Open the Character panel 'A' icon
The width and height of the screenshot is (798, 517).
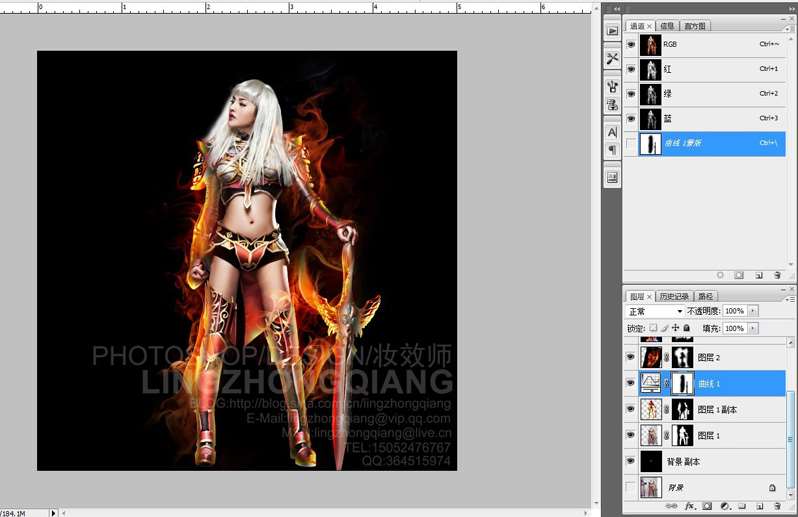click(612, 132)
